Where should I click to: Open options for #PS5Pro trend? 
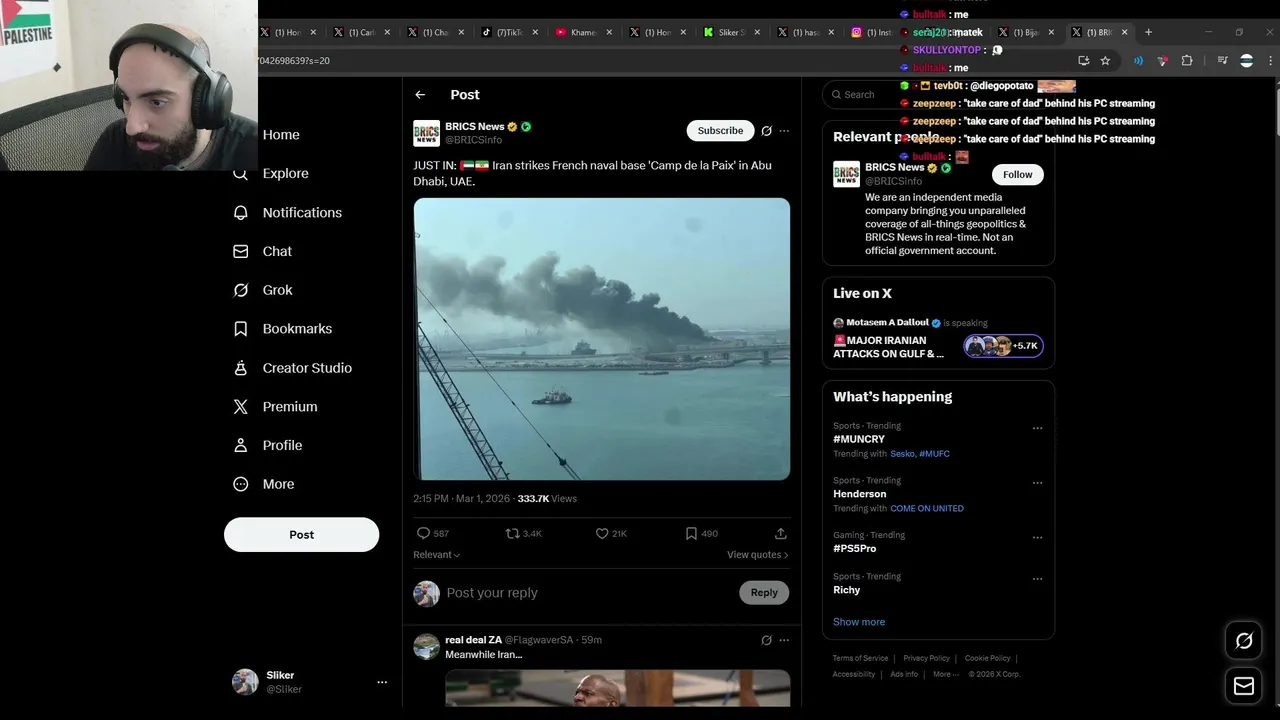point(1037,537)
